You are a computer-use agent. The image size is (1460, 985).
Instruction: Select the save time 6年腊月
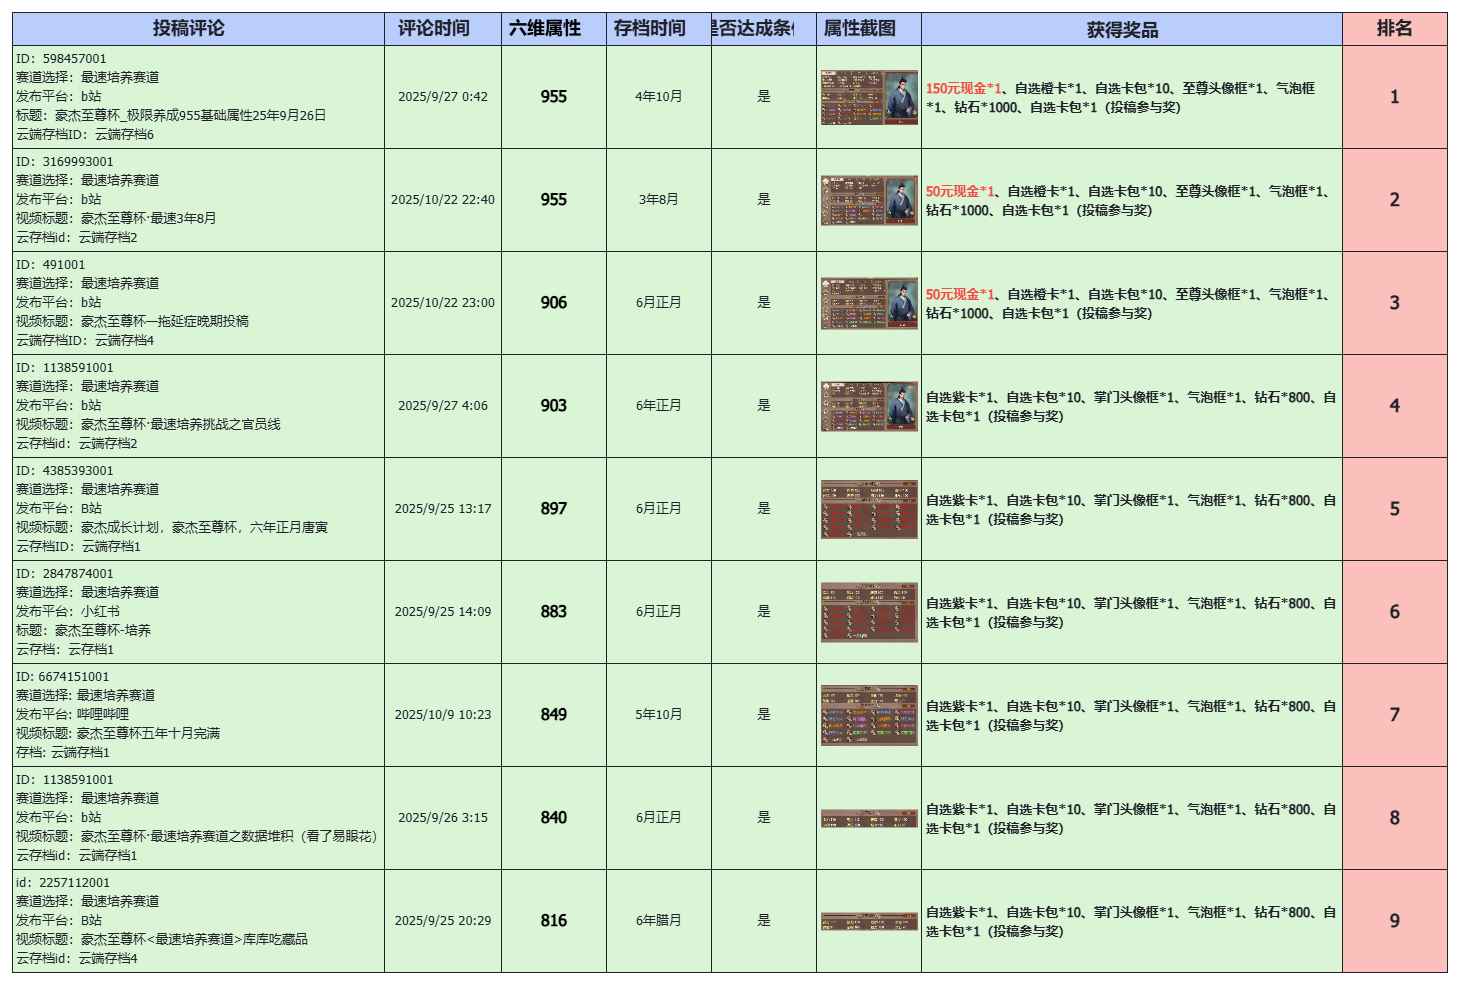point(659,921)
